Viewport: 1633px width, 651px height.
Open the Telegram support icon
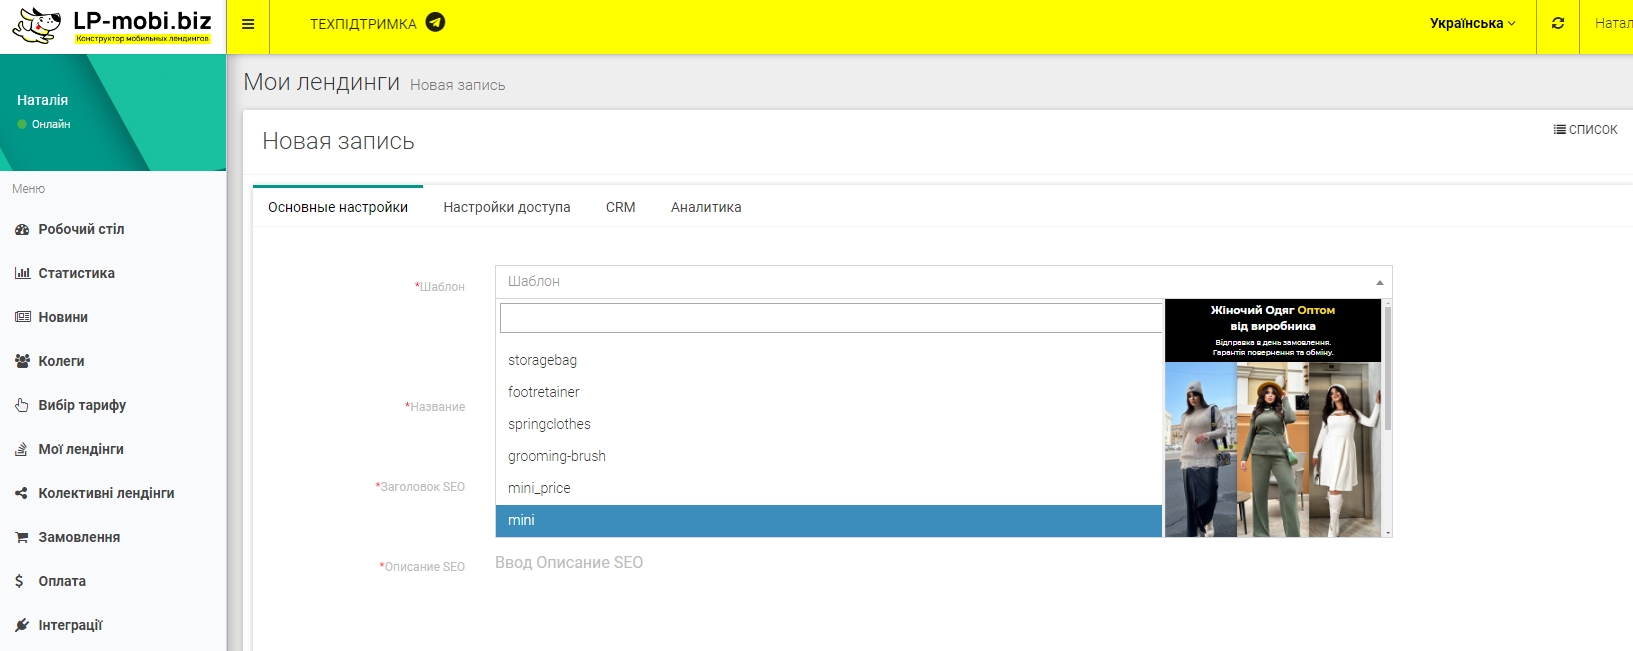click(x=435, y=23)
